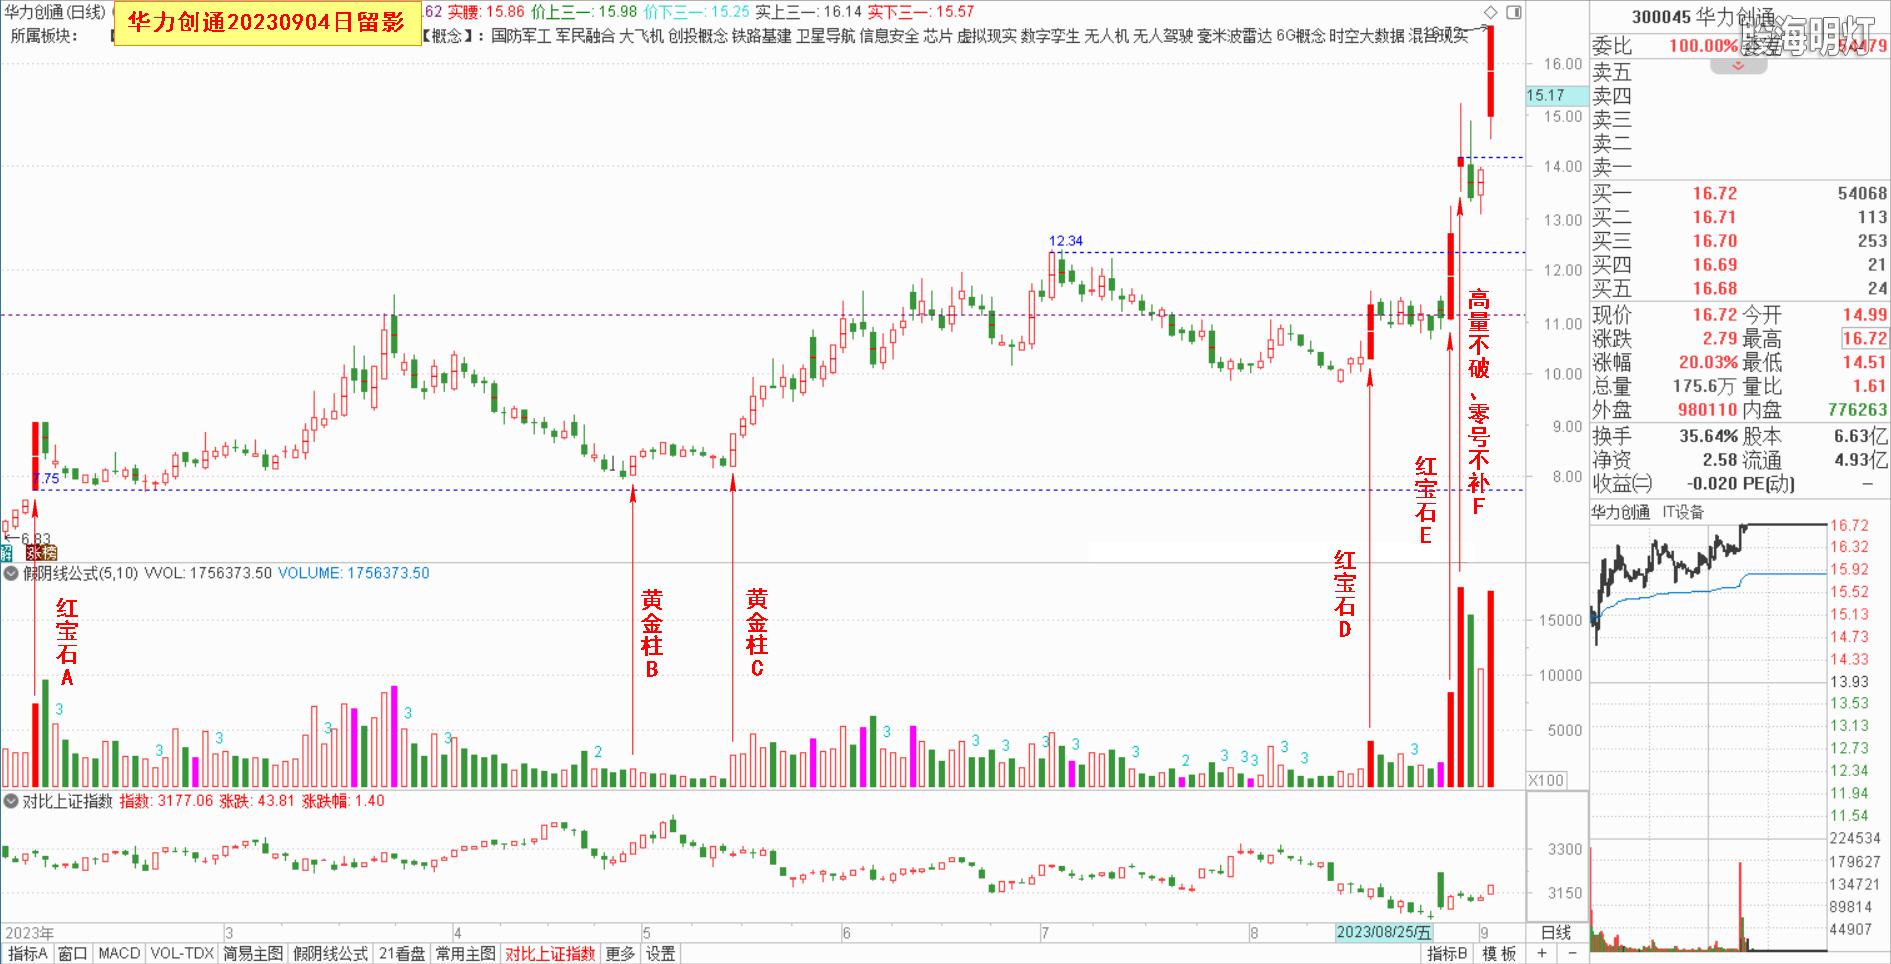This screenshot has width=1891, height=964.
Task: Collapse the 对比上证指数 indicator panel
Action: click(11, 801)
